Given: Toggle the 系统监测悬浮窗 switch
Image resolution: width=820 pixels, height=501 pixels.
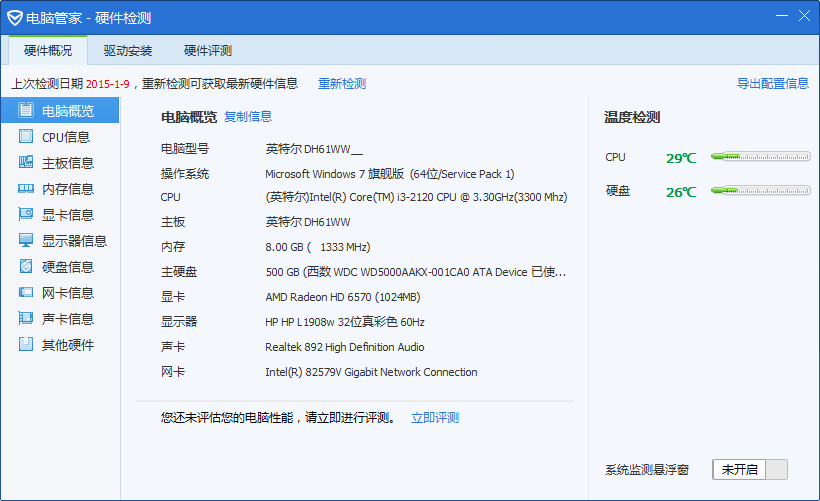Looking at the screenshot, I should (x=749, y=470).
